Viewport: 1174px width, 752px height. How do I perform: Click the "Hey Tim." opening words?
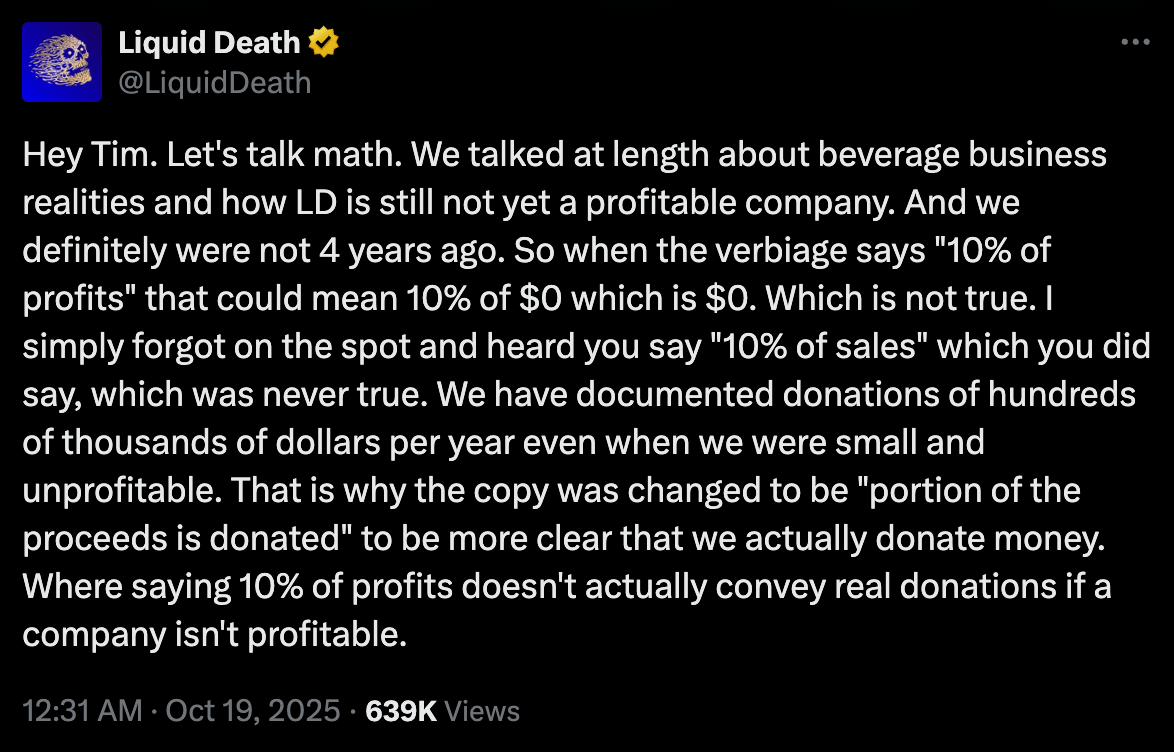point(90,155)
